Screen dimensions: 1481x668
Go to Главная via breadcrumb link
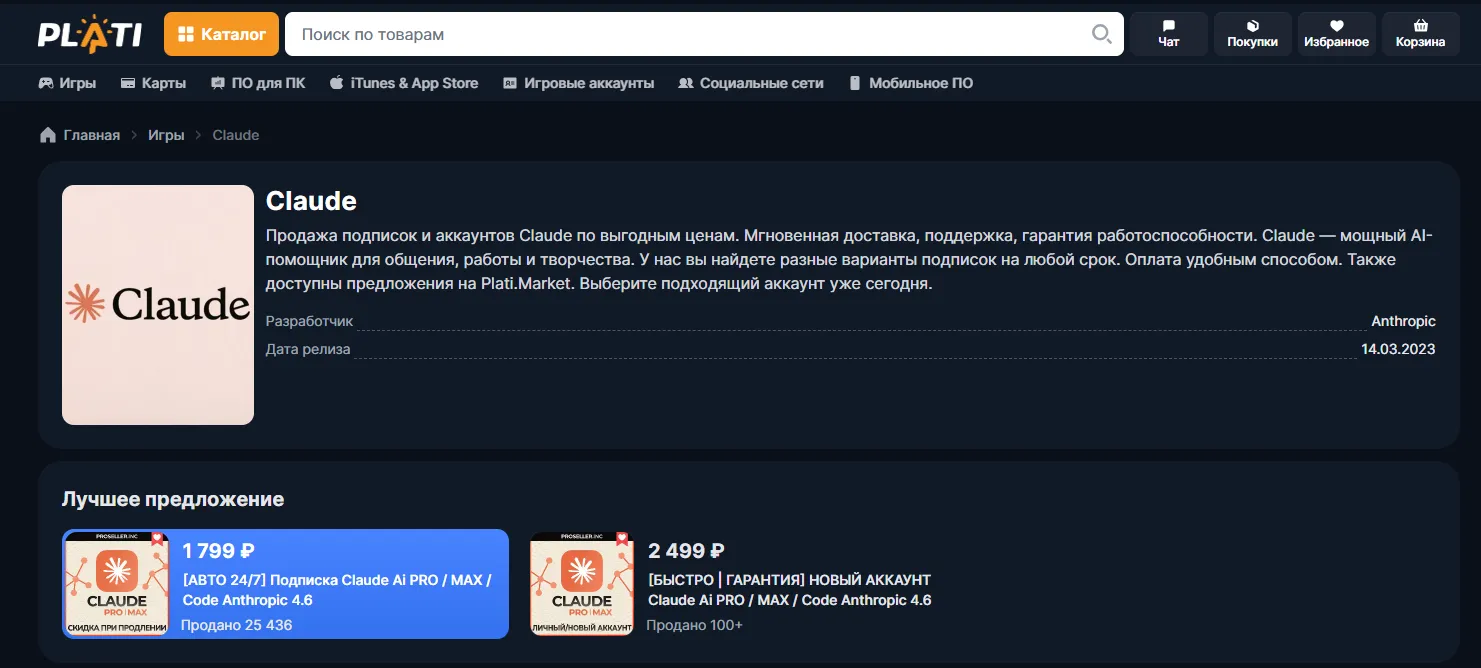click(92, 134)
